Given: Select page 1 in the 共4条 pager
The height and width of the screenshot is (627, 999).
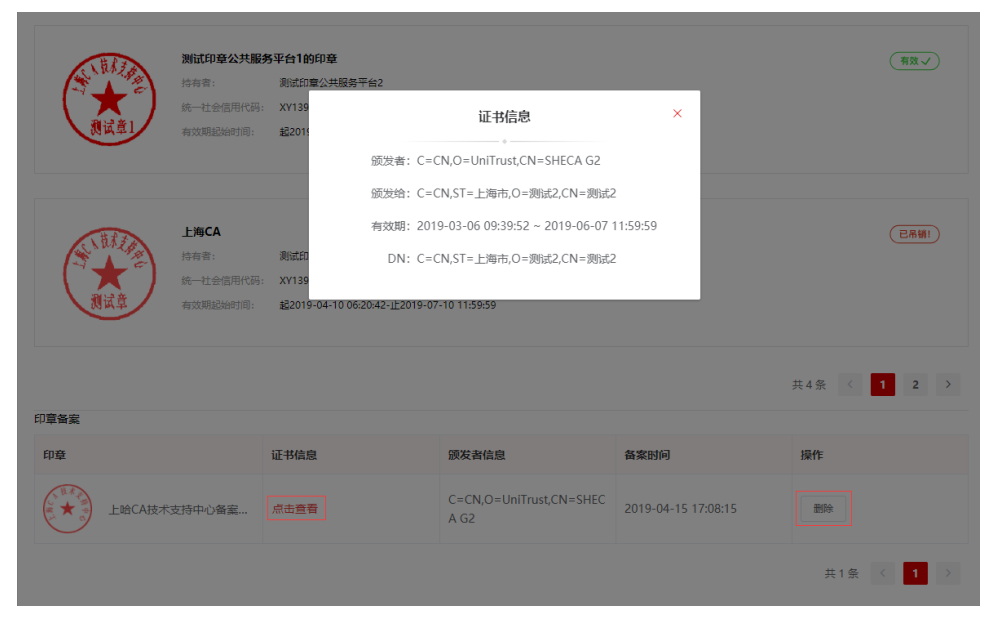Looking at the screenshot, I should tap(882, 384).
